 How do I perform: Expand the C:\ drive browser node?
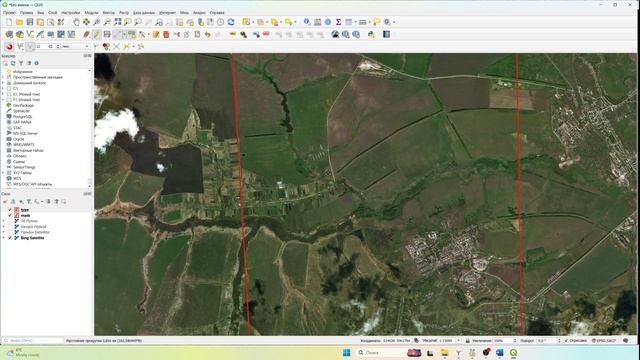pyautogui.click(x=3, y=88)
